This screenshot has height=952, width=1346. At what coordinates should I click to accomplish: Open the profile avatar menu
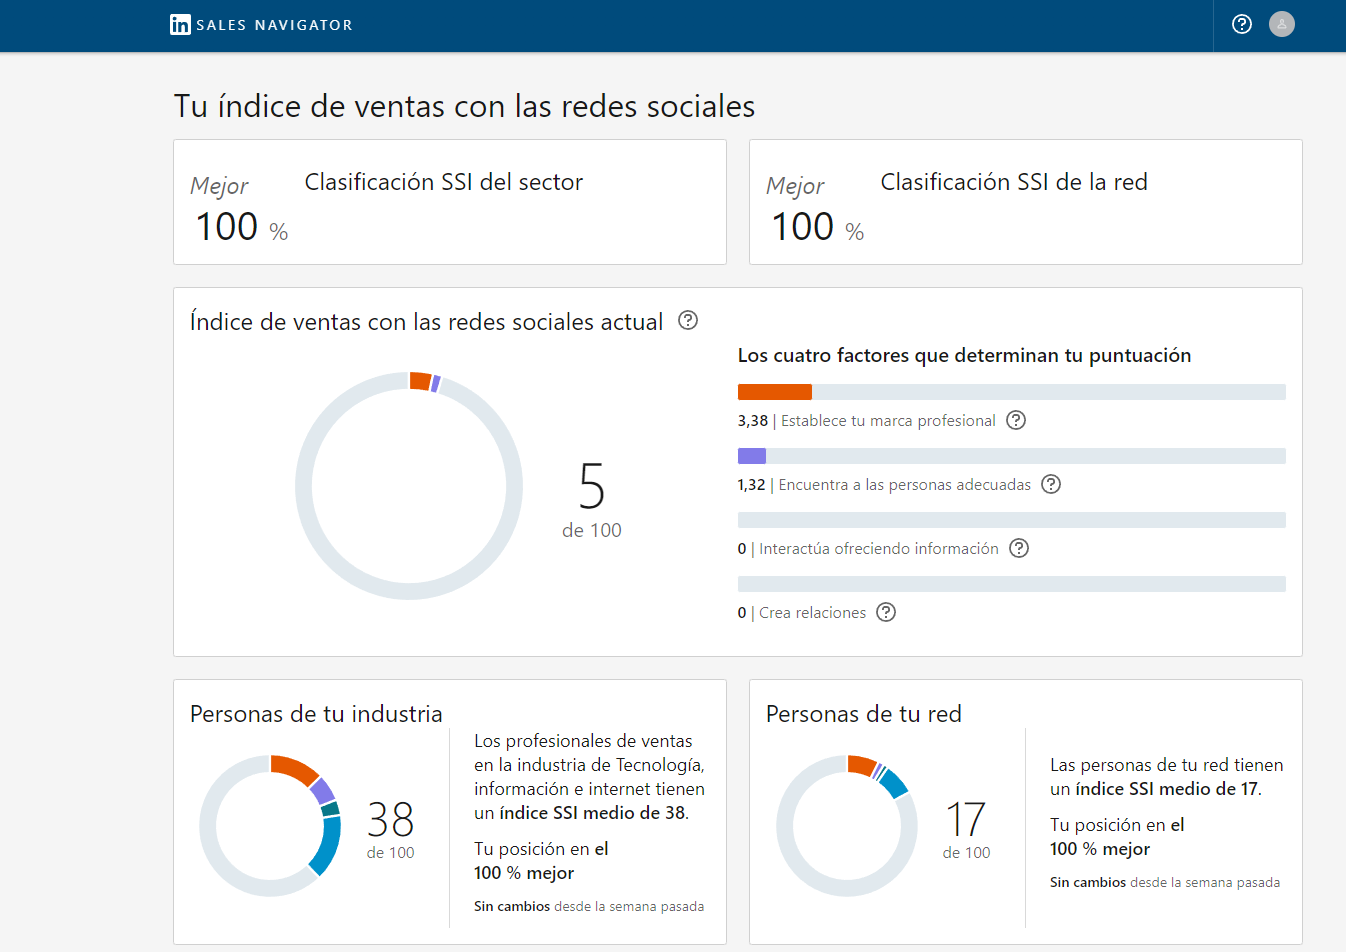tap(1282, 24)
